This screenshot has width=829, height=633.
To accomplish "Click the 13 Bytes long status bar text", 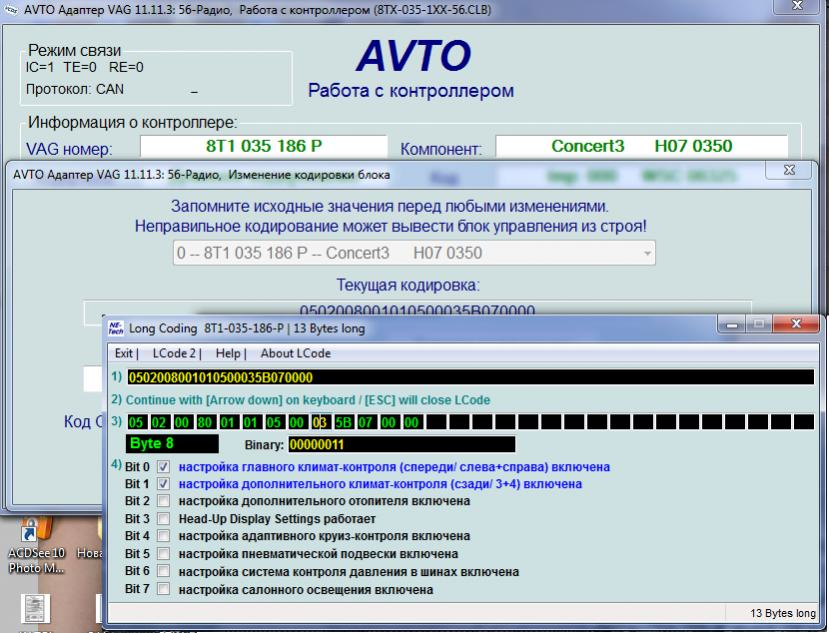I will pos(782,613).
